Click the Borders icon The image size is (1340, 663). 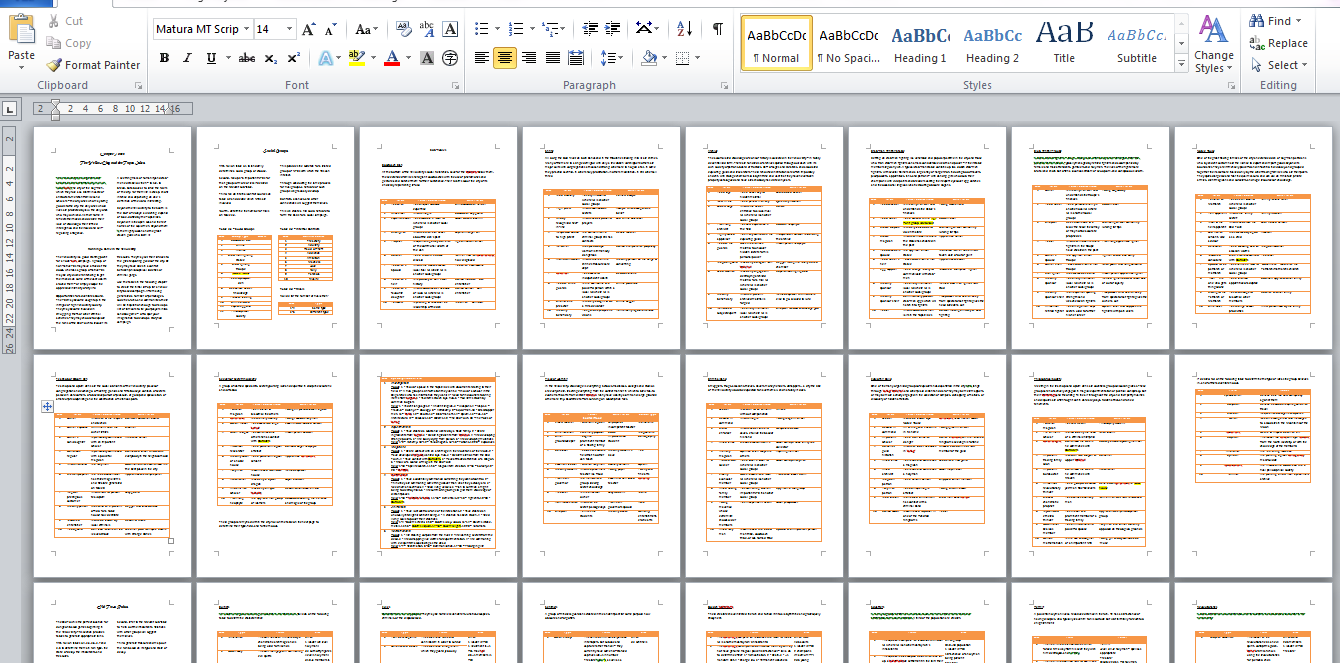pos(681,58)
